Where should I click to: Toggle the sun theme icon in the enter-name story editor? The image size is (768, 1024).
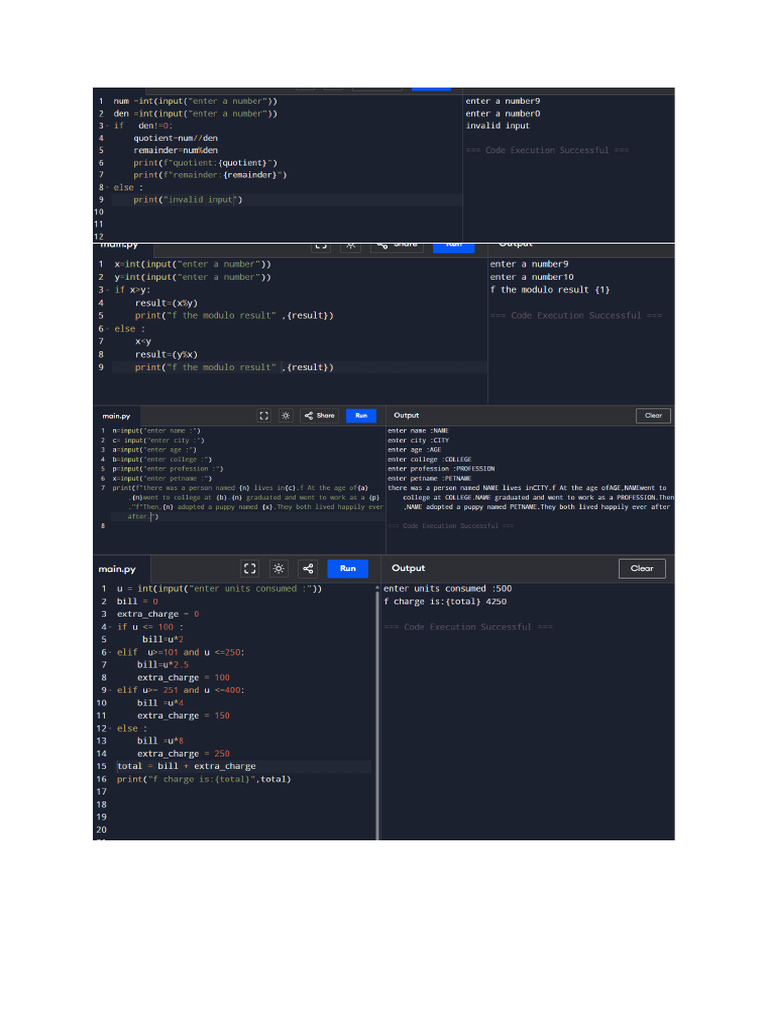pos(285,416)
